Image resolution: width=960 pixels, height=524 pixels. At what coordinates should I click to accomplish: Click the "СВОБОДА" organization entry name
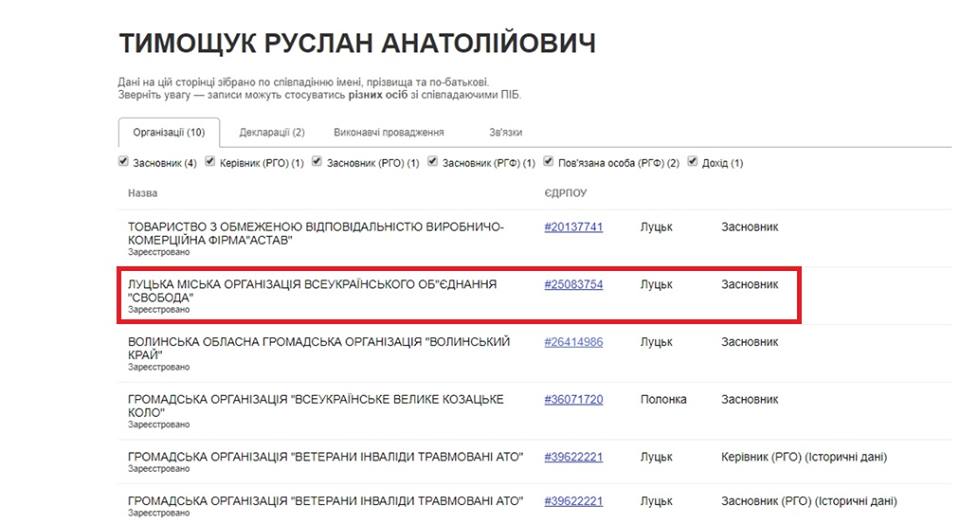pos(312,291)
